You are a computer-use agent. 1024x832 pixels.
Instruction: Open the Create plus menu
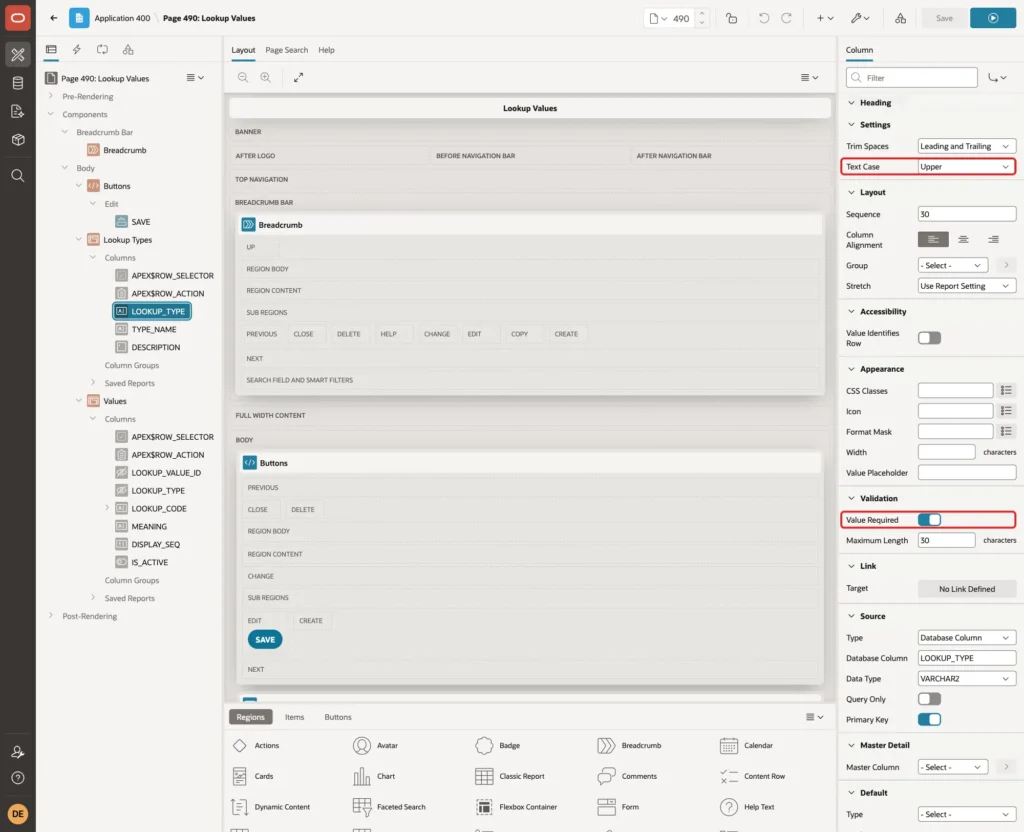pyautogui.click(x=825, y=18)
